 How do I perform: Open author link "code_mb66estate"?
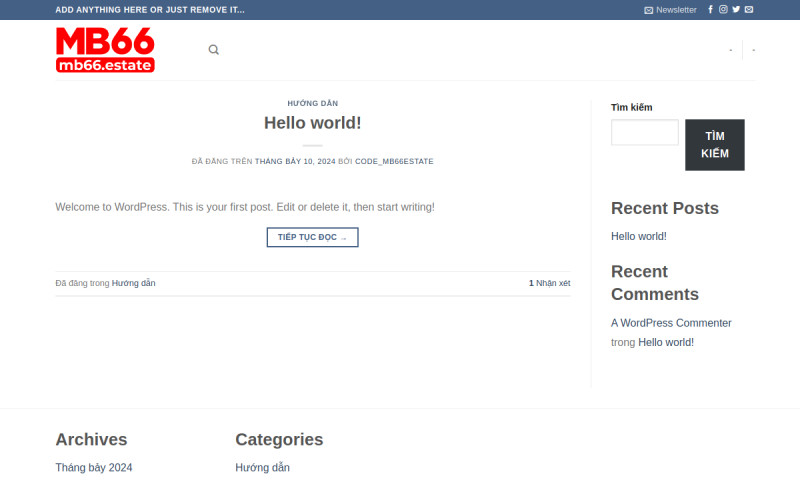[x=394, y=161]
